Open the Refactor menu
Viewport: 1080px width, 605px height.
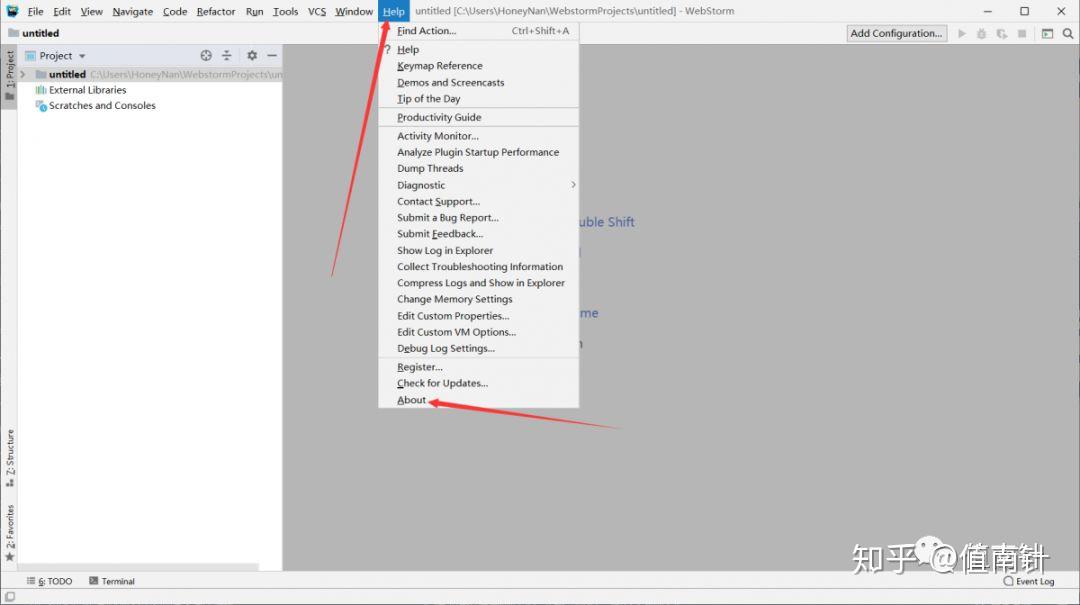point(216,11)
